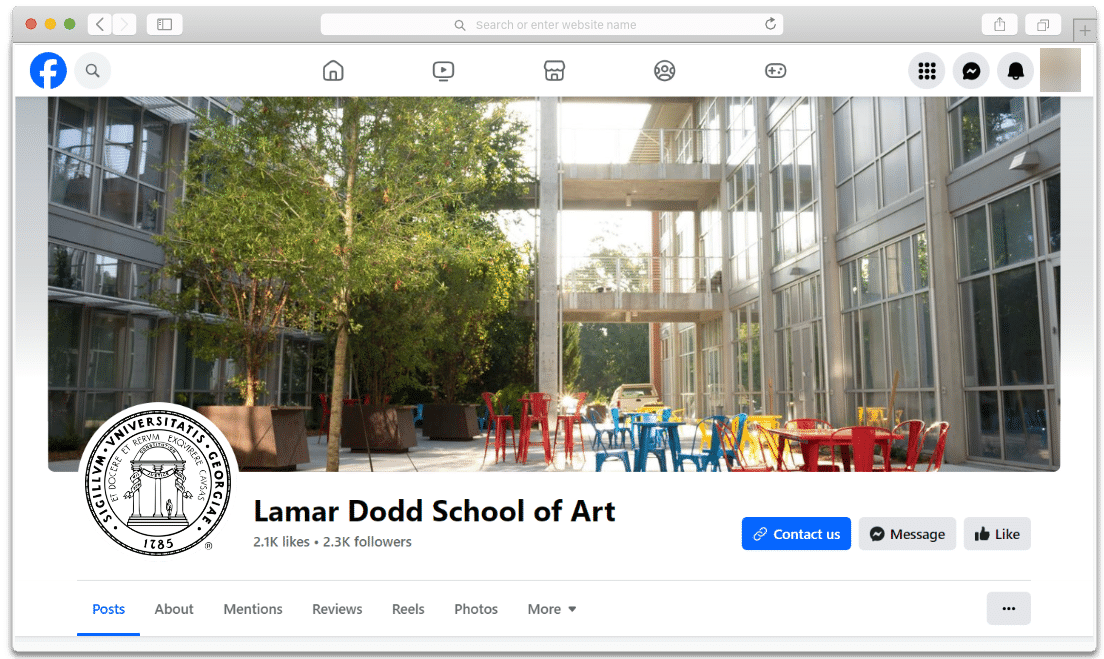Image resolution: width=1104 pixels, height=659 pixels.
Task: Click the Facebook logo
Action: tap(48, 70)
